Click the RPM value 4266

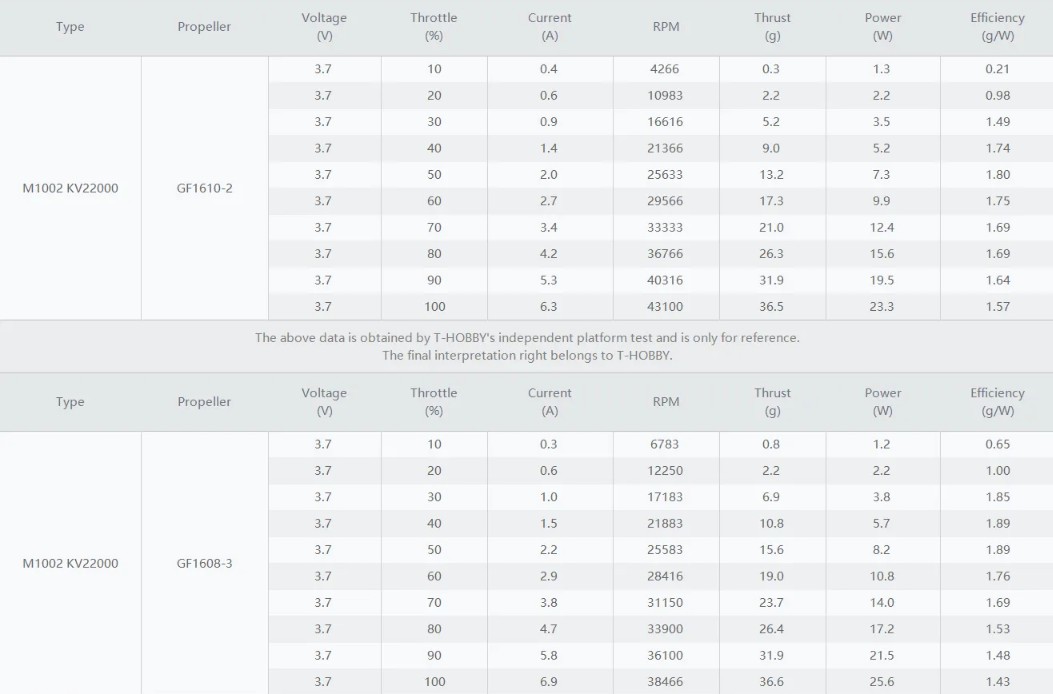point(665,69)
